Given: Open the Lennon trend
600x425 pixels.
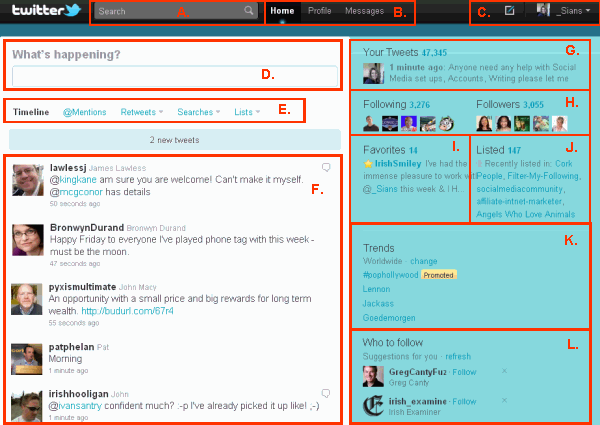Looking at the screenshot, I should [377, 289].
